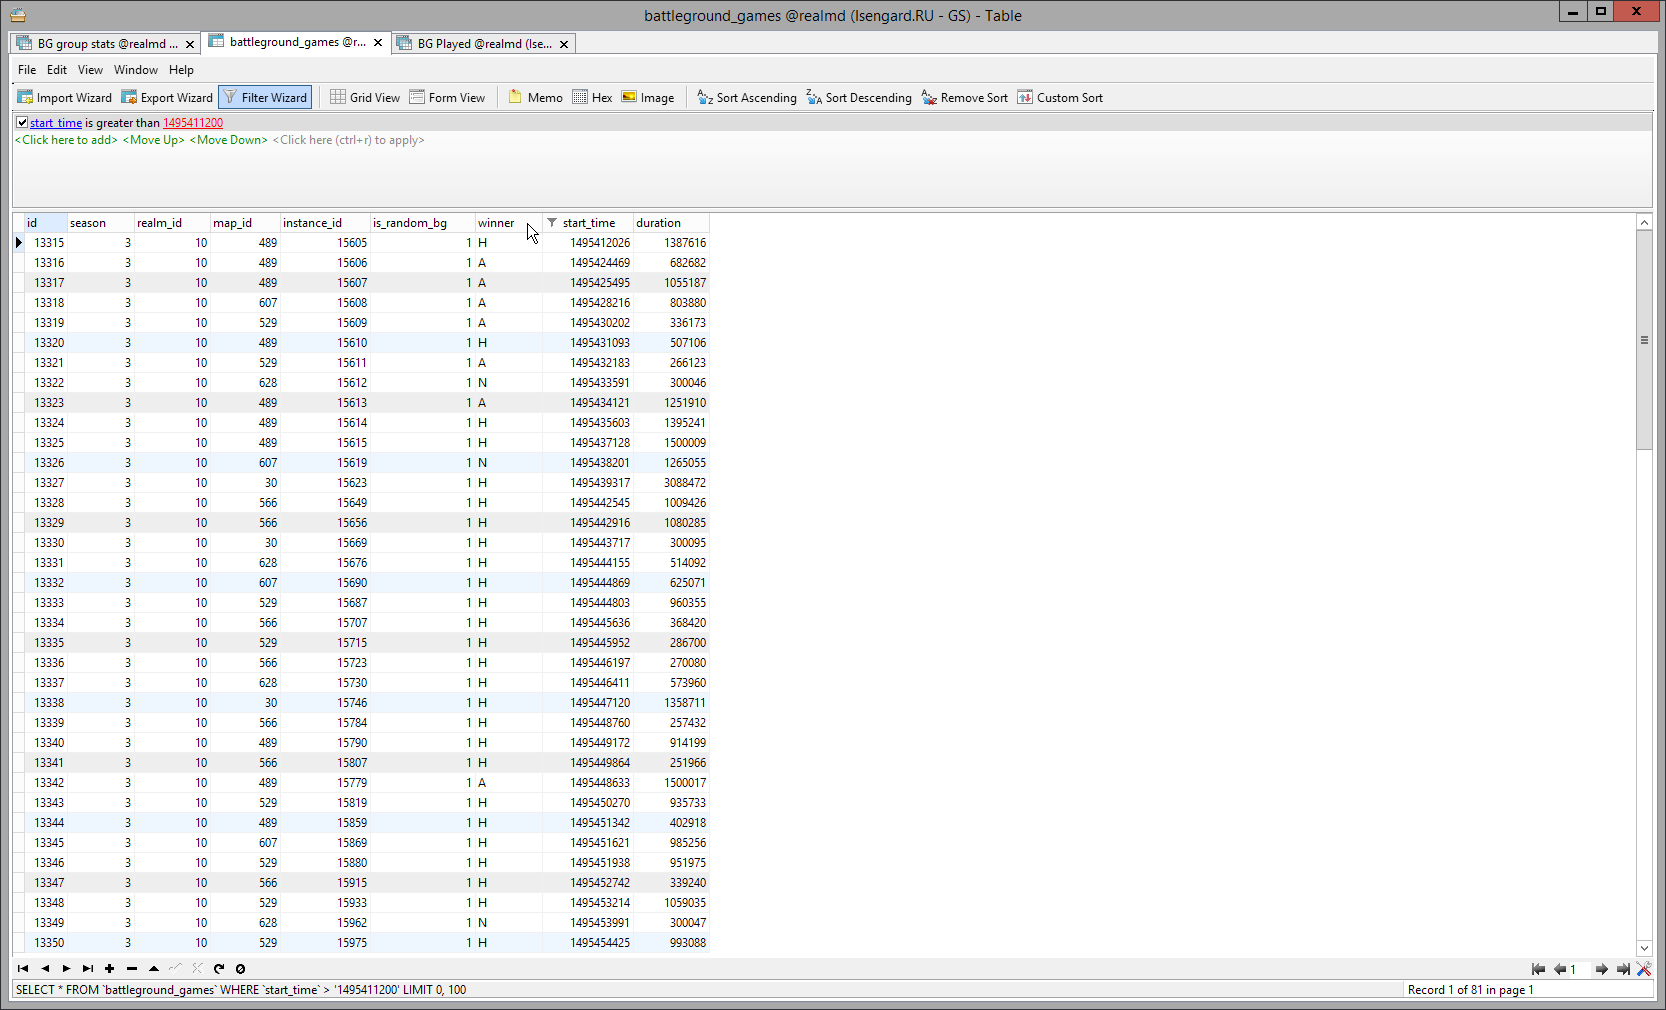Move the filter condition up
Screen dimensions: 1666x1010
[x=153, y=140]
